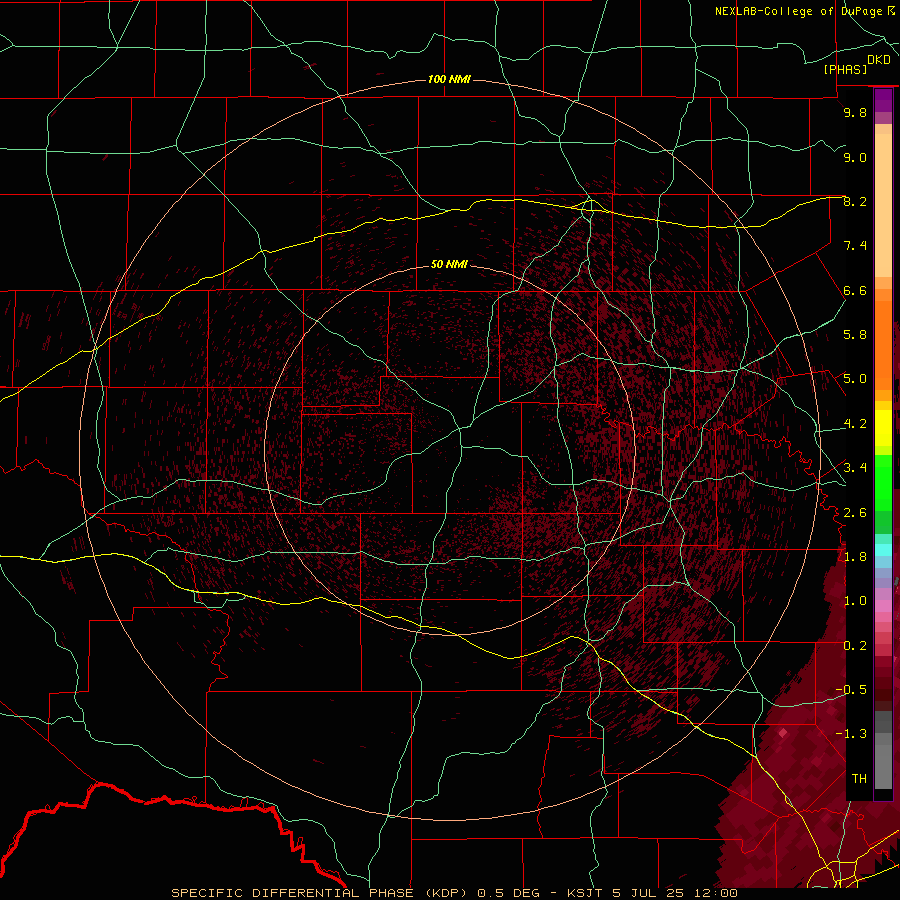This screenshot has width=900, height=900.
Task: Click the 3.4 scale value label
Action: pyautogui.click(x=855, y=468)
